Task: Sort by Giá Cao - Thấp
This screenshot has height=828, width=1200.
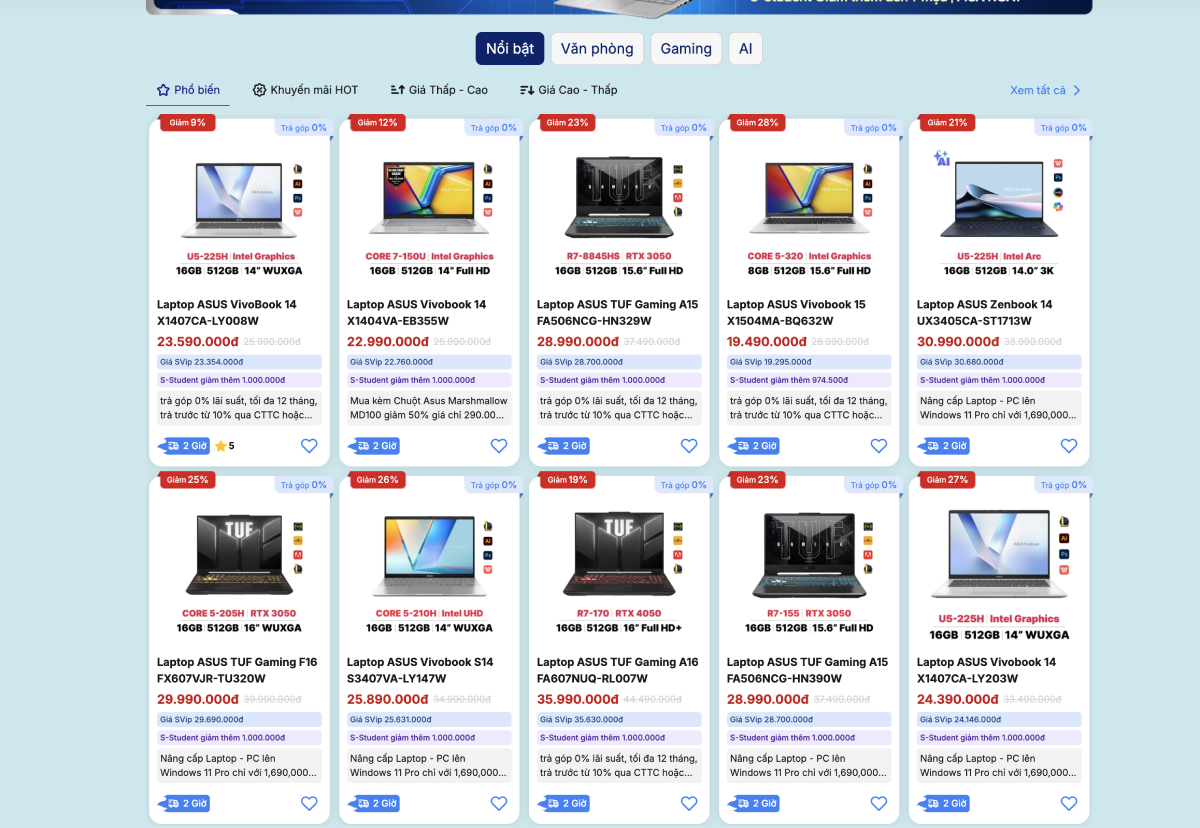Action: [568, 90]
